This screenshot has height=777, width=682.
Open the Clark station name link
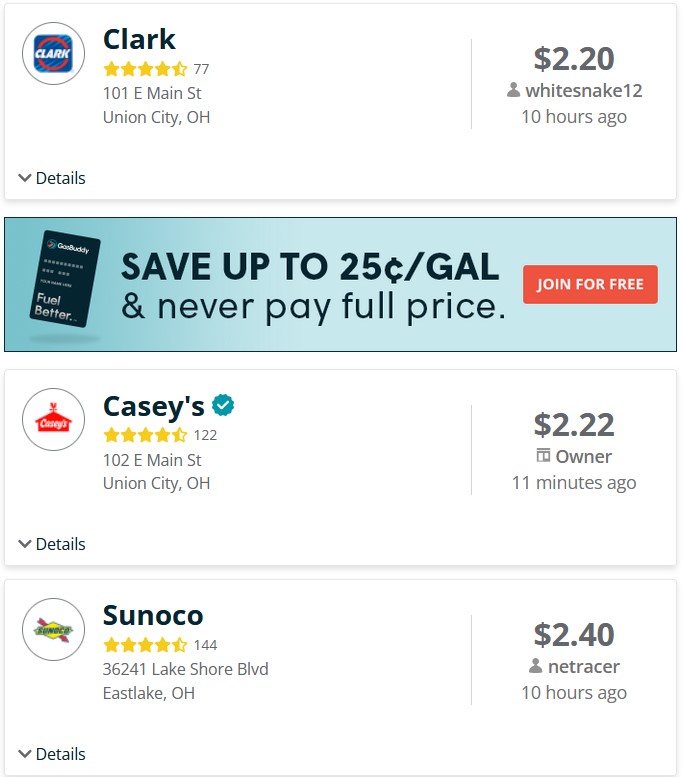pyautogui.click(x=139, y=39)
